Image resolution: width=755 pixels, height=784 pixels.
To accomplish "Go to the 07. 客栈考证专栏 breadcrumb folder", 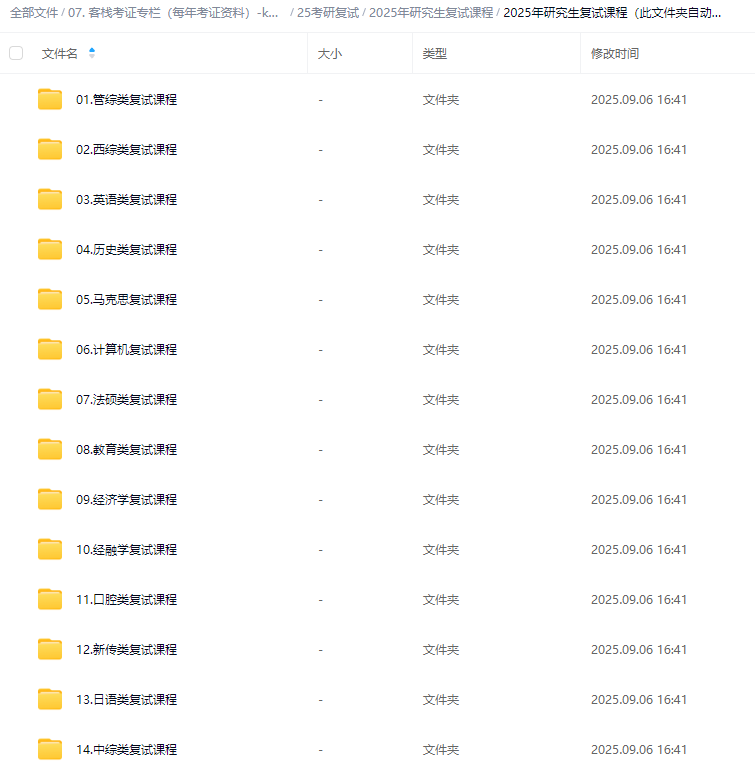I will tap(173, 12).
